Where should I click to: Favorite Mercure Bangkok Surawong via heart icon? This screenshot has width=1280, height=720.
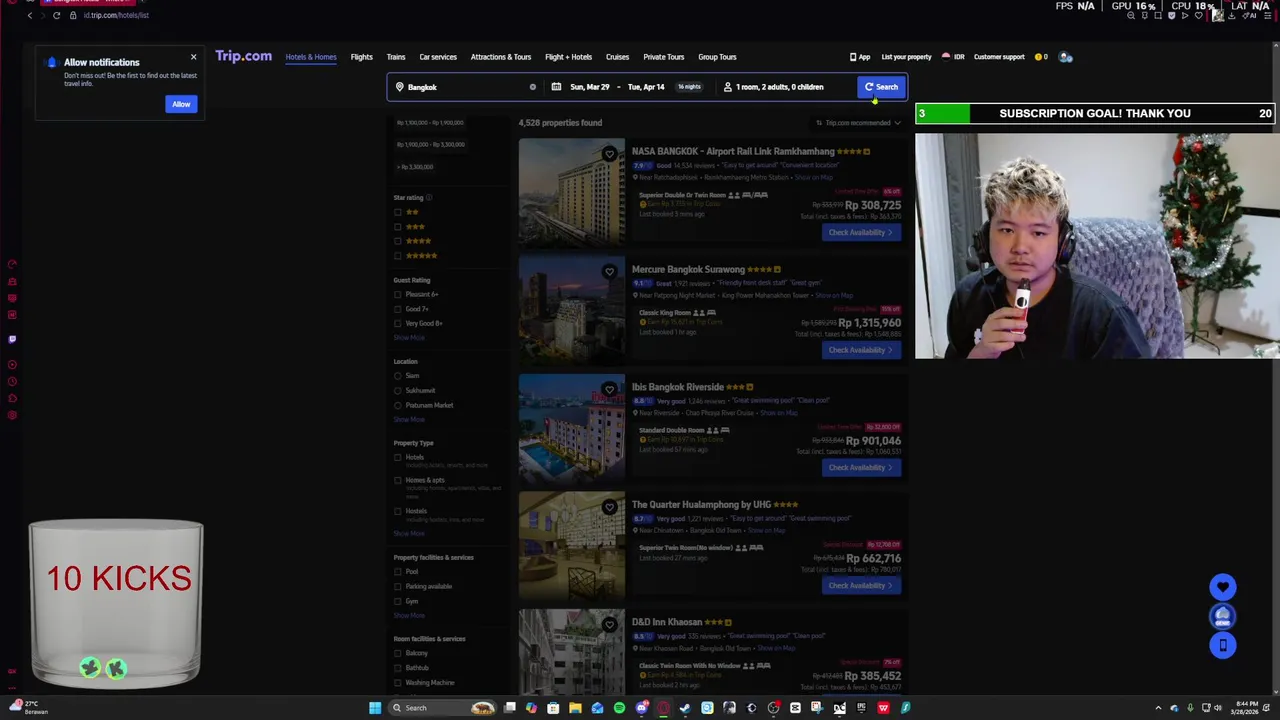coord(609,272)
